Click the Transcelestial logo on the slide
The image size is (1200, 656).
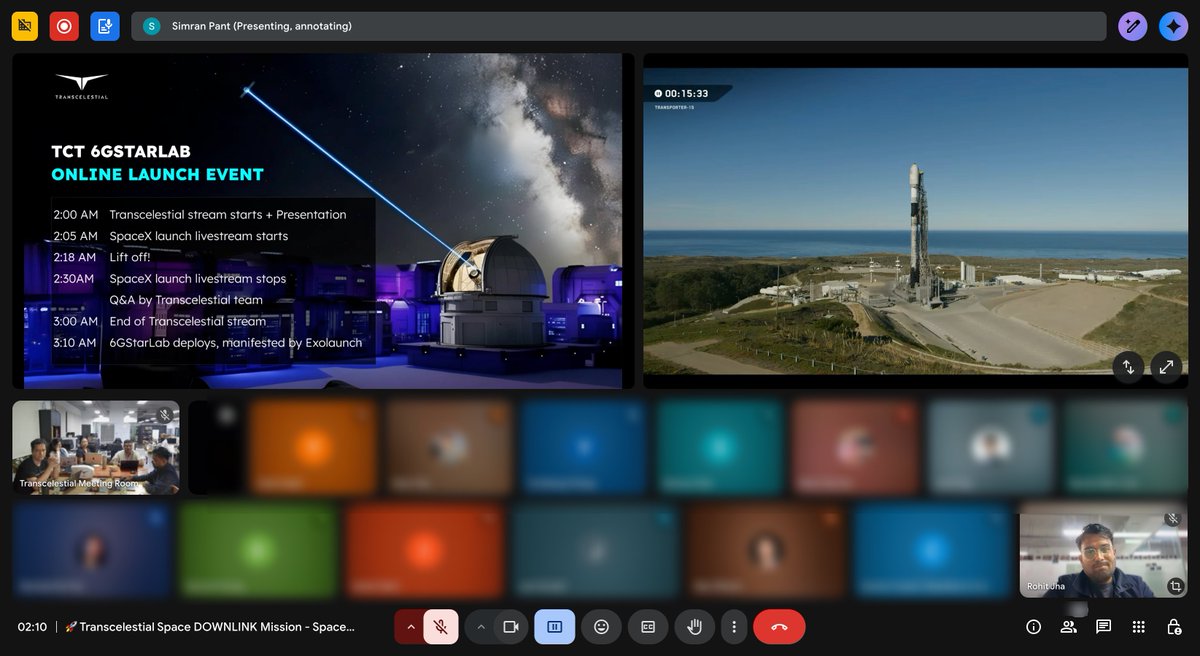(x=82, y=86)
